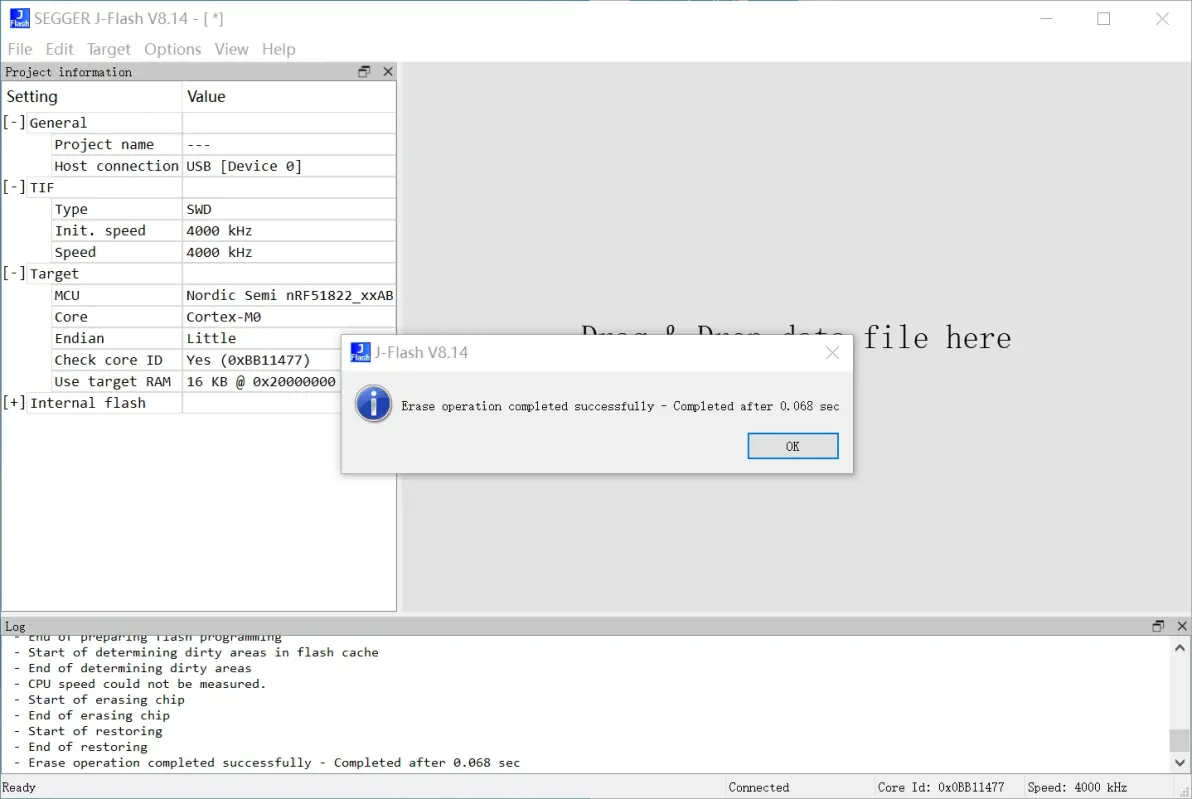Select the Endian row
This screenshot has height=799, width=1192.
click(x=198, y=338)
